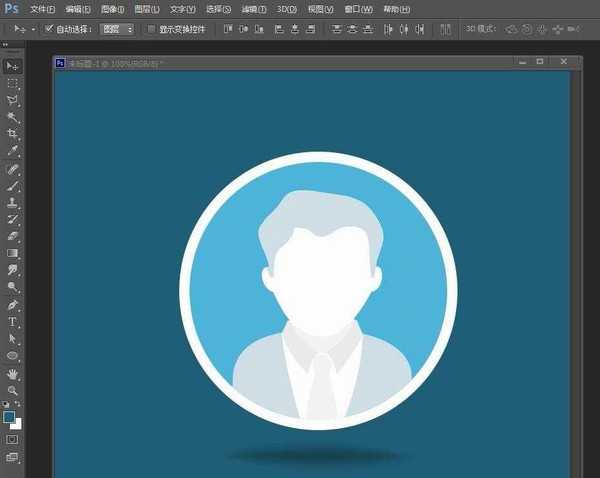Open the 图层 auto-select dropdown
Screen dimensions: 600x478
point(117,29)
